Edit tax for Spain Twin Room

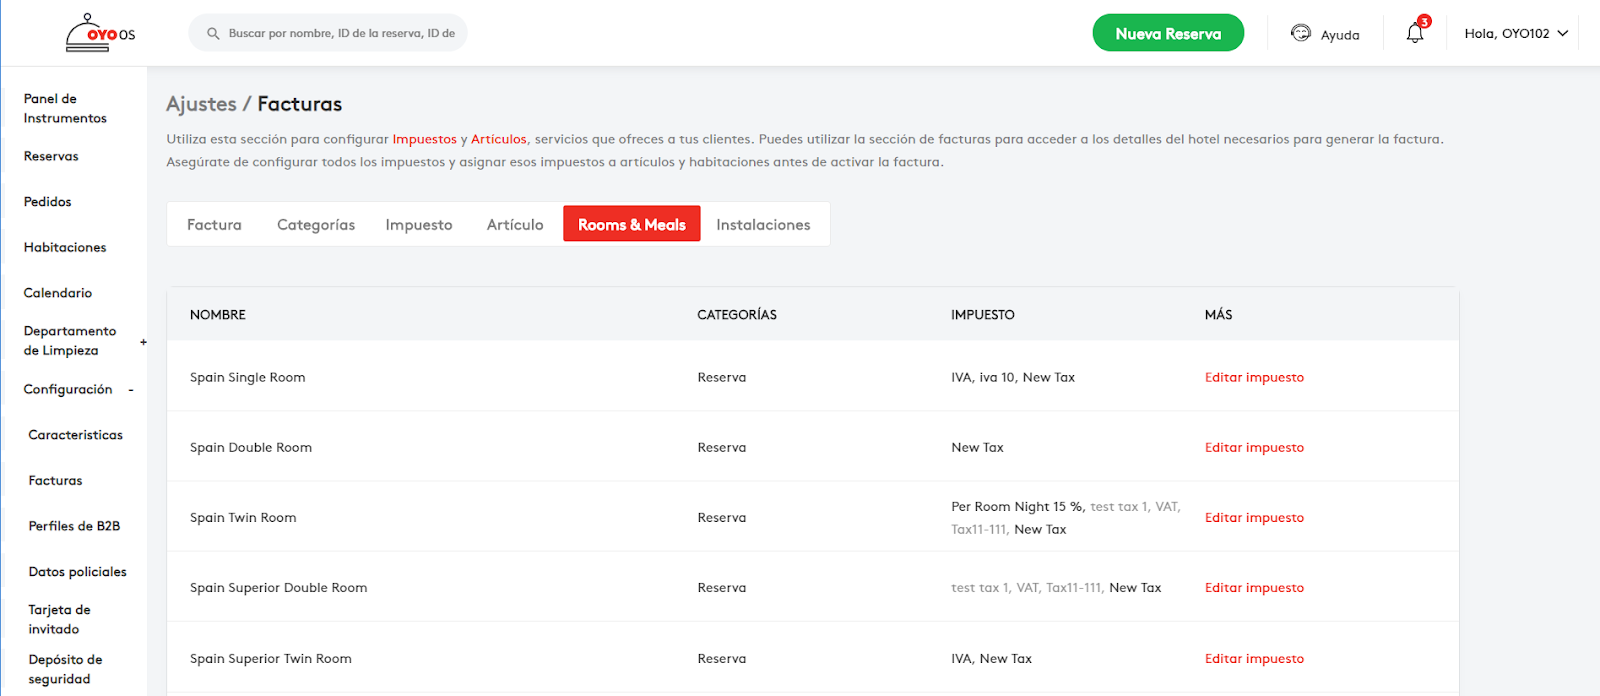(1254, 517)
